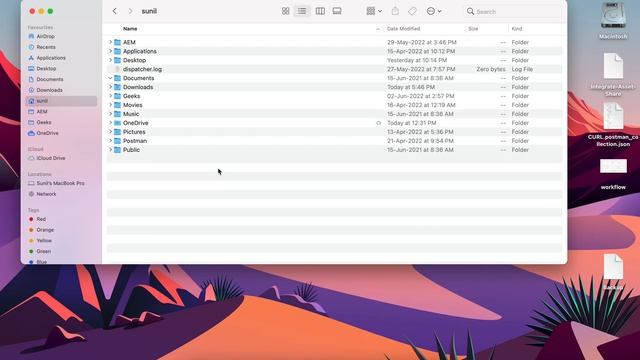Expand the Applications folder disclosure arrow
This screenshot has height=360, width=640.
pos(110,51)
